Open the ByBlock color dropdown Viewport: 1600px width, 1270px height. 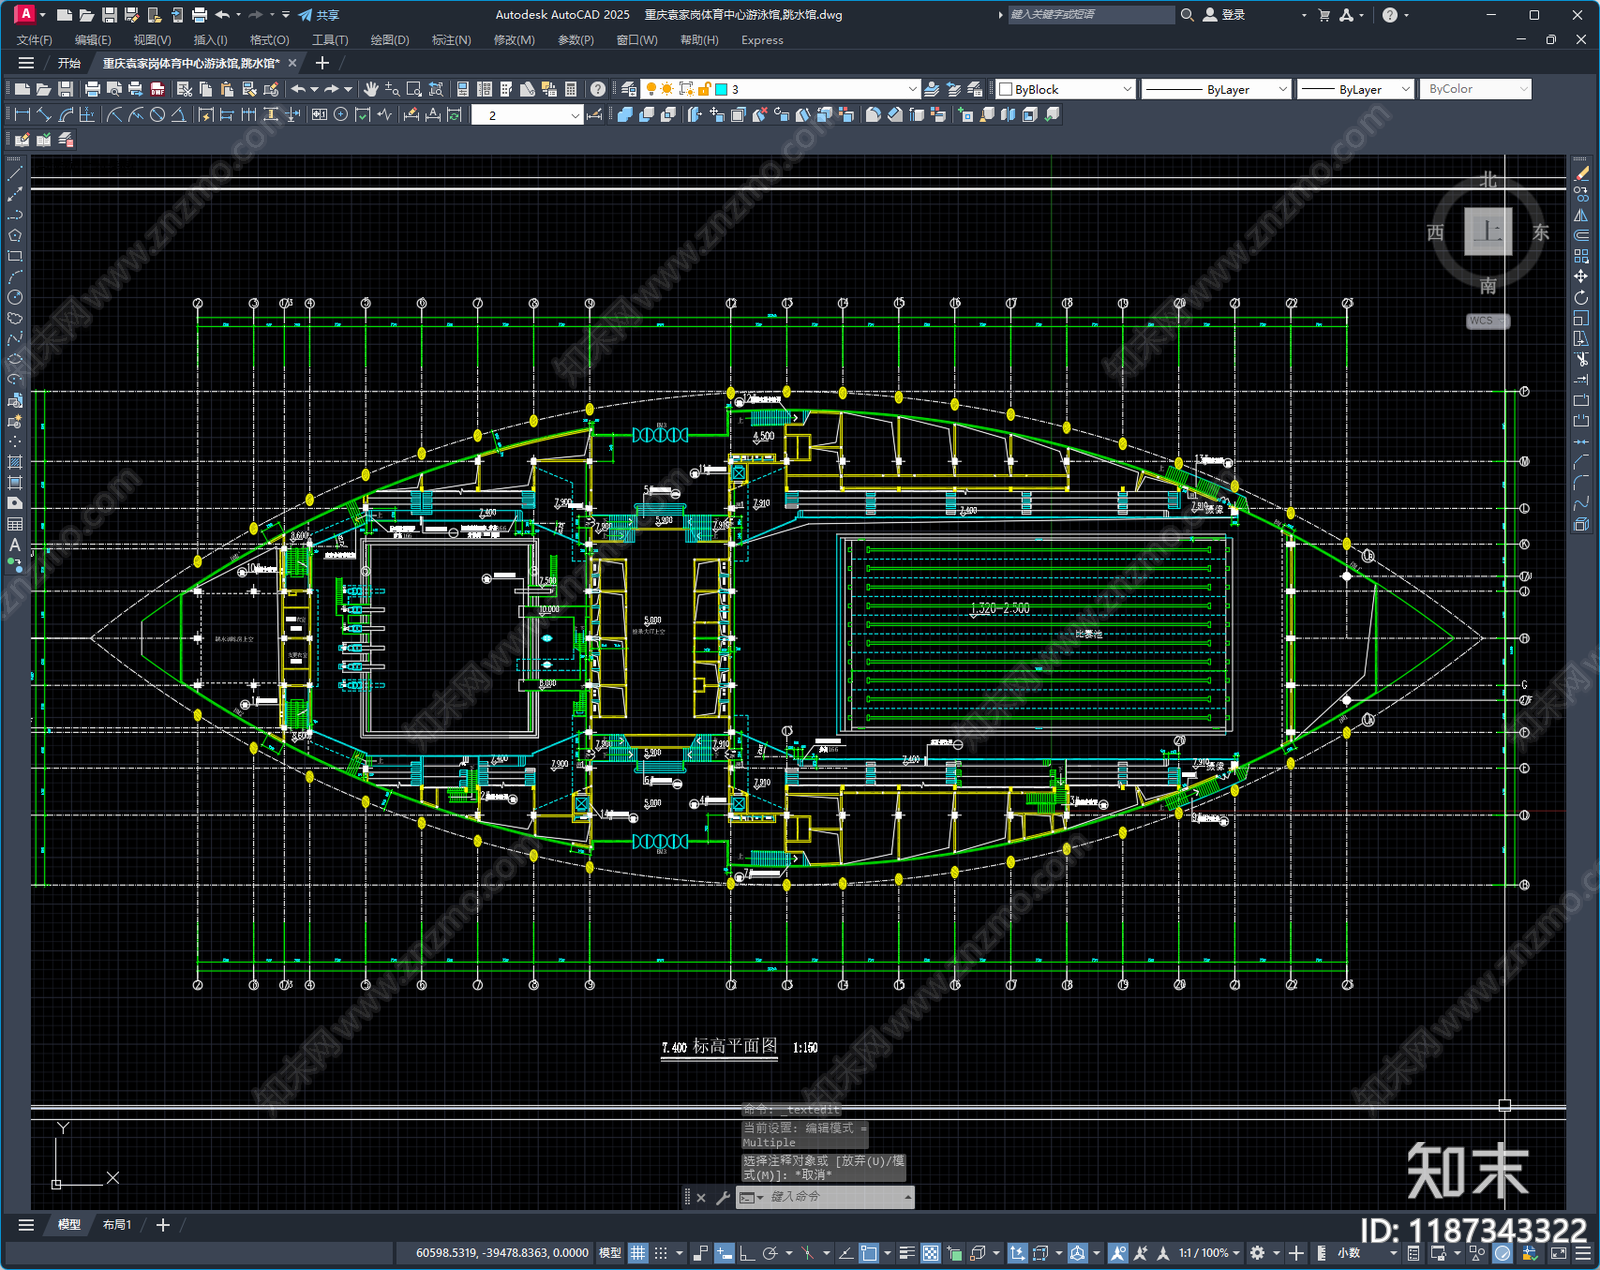pyautogui.click(x=1066, y=89)
